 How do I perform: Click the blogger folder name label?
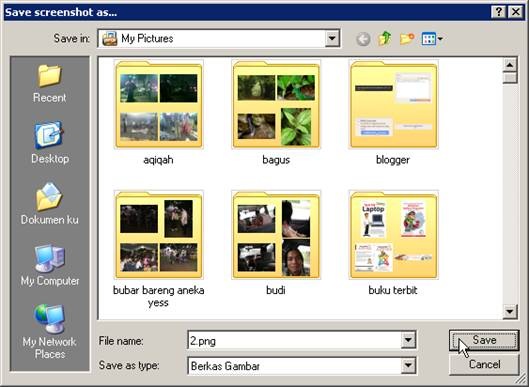coord(393,160)
